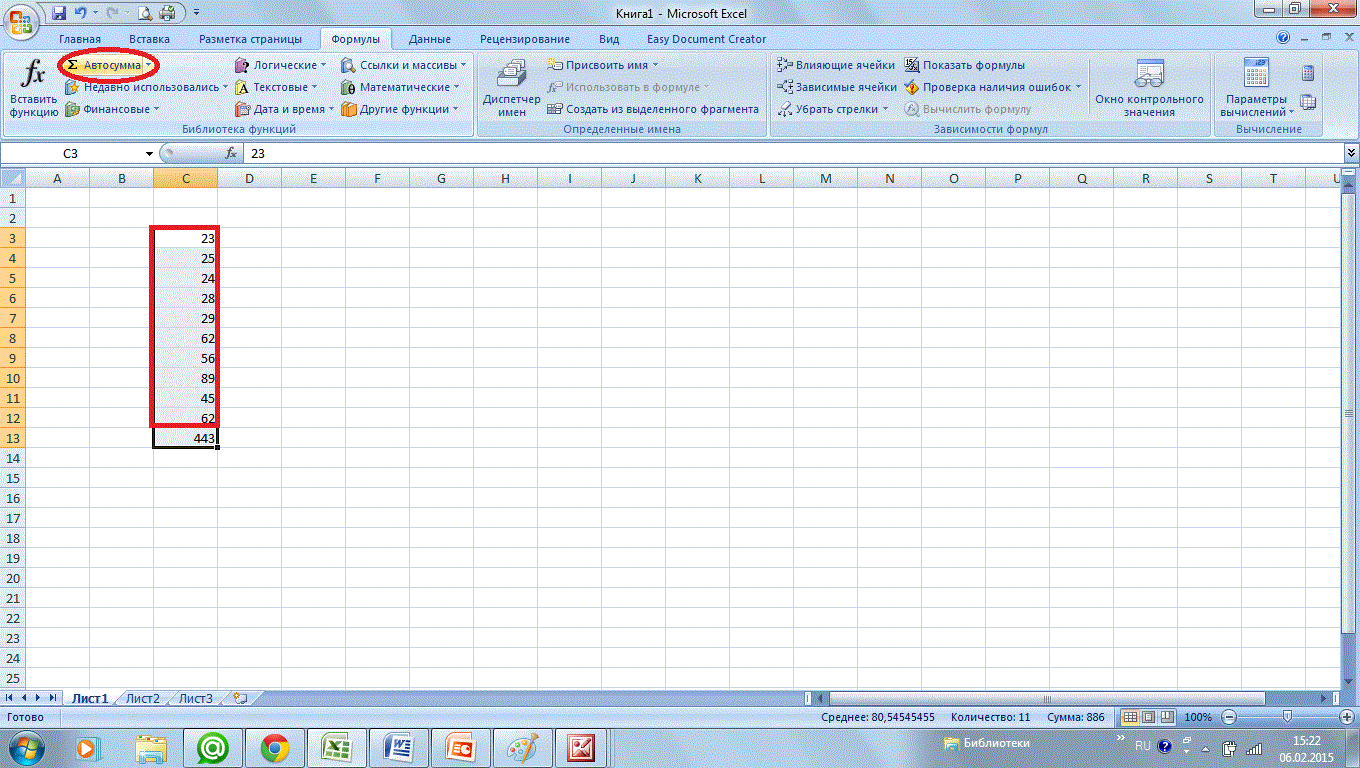Switch to Page Layout view in the status bar

1148,717
